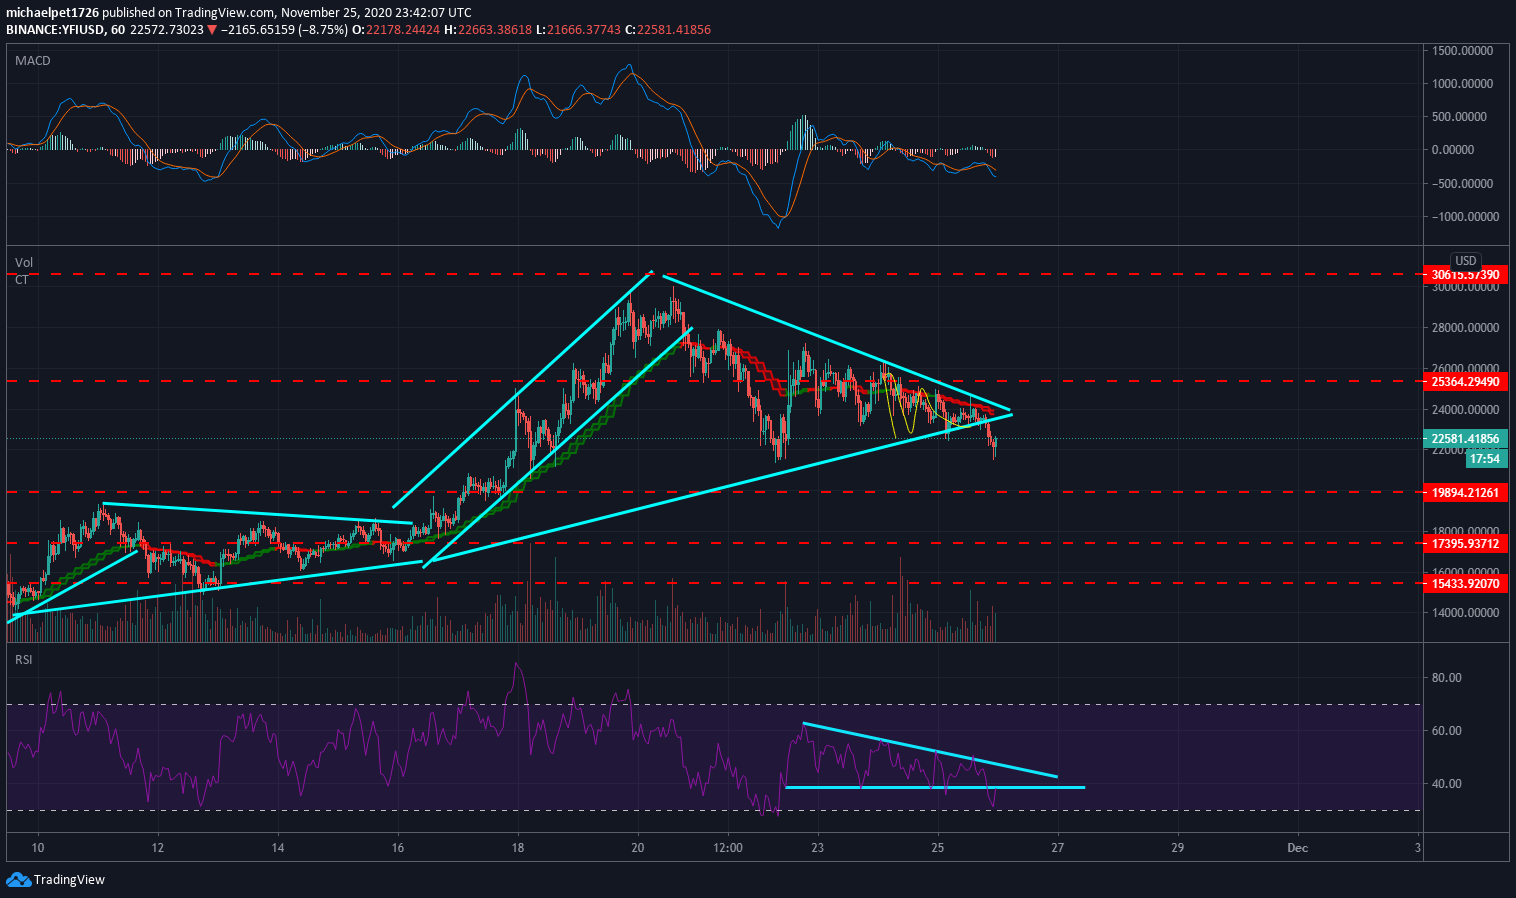Click the 0.00000 MACD scale value

click(x=1453, y=149)
